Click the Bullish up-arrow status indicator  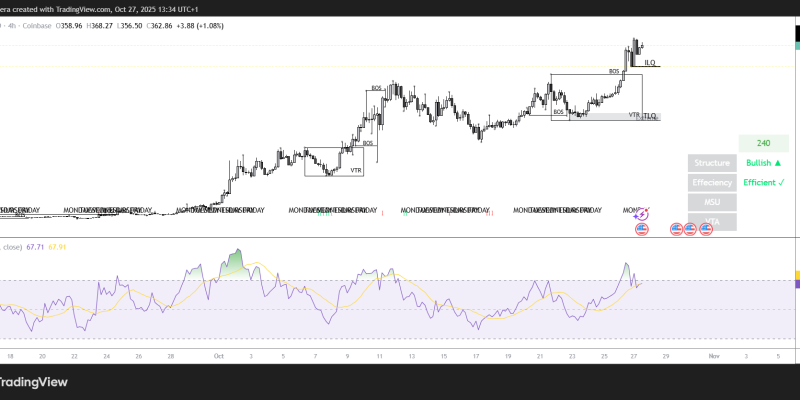click(763, 163)
